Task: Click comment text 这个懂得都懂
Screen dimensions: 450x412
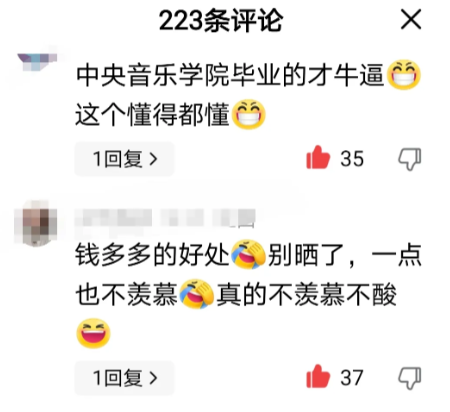Action: [153, 115]
